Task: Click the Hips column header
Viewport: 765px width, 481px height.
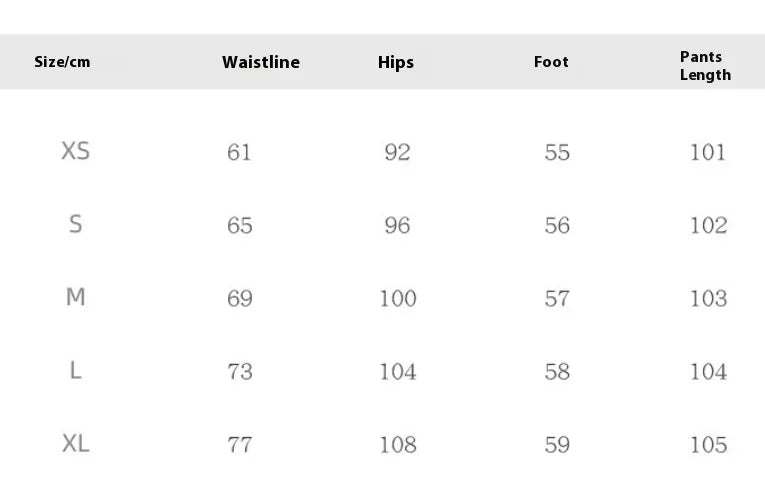Action: tap(396, 62)
